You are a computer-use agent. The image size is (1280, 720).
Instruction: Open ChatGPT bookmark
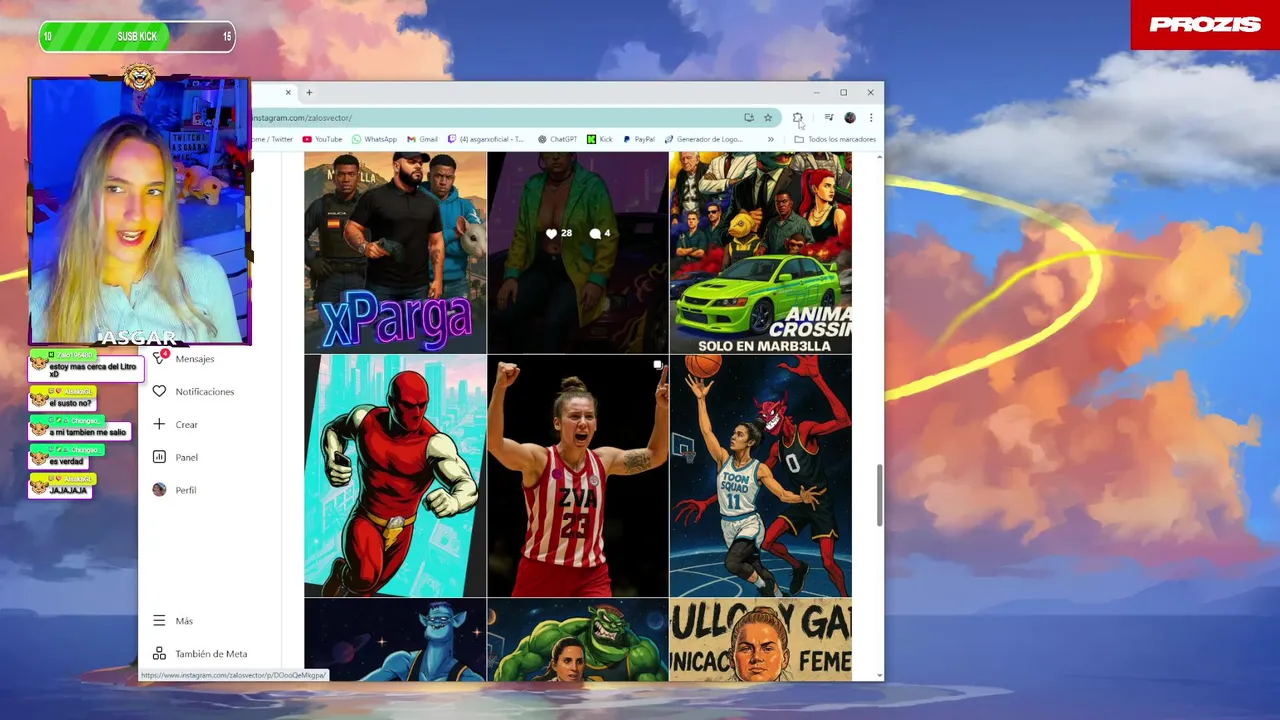[557, 140]
